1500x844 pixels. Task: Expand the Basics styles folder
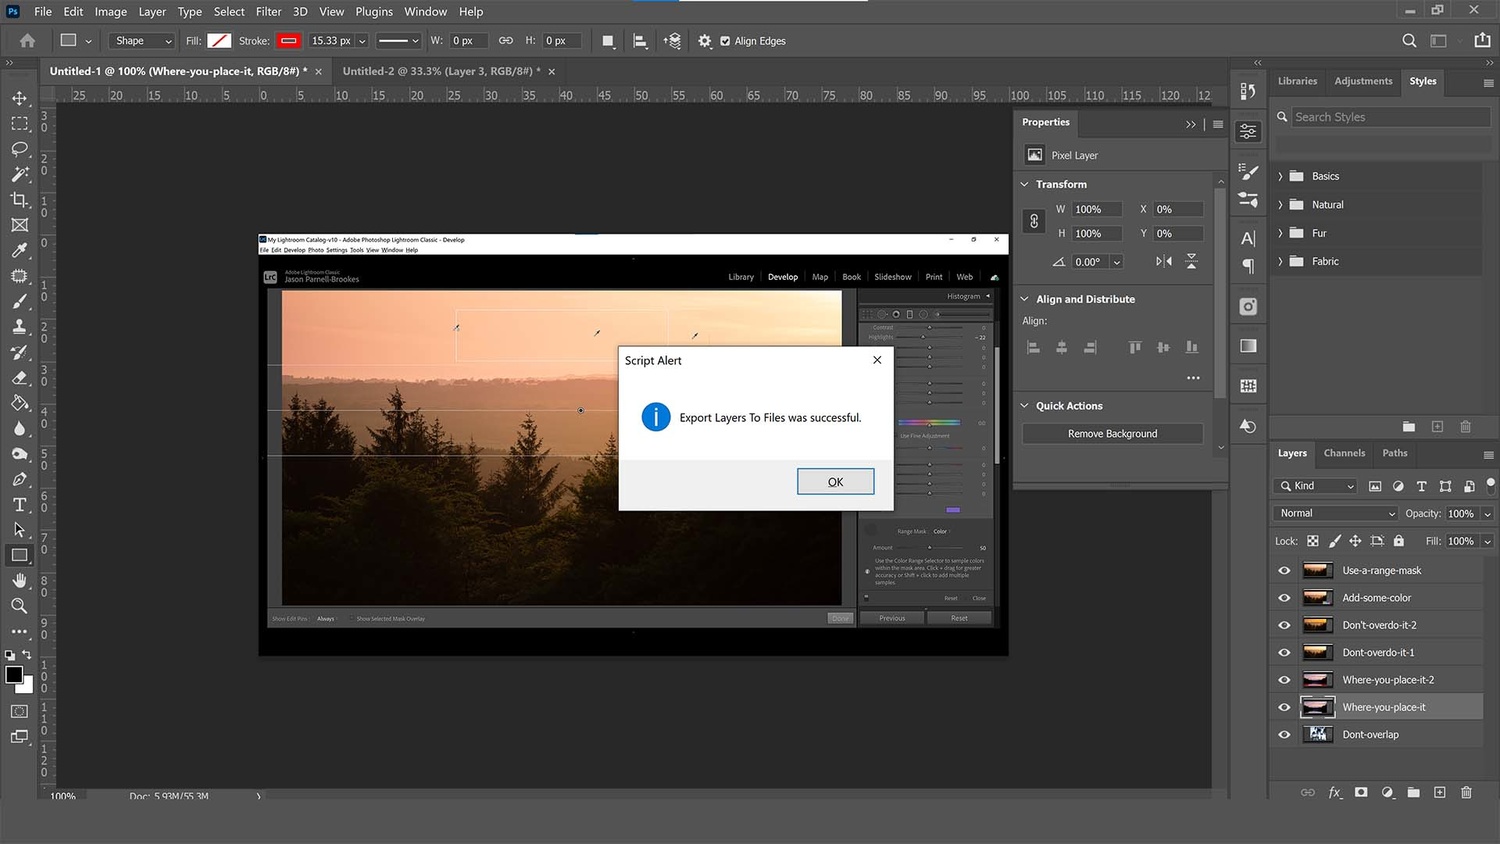coord(1280,176)
